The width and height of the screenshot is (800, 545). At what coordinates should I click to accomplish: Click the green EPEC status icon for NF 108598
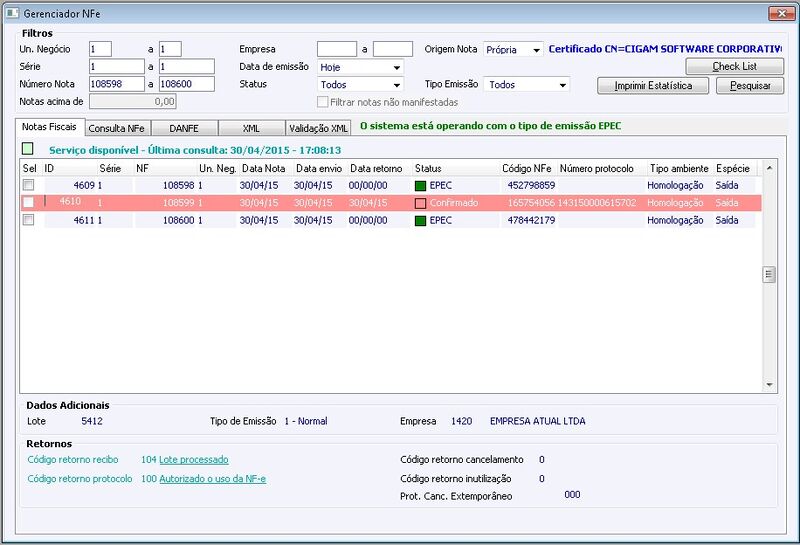coord(420,186)
